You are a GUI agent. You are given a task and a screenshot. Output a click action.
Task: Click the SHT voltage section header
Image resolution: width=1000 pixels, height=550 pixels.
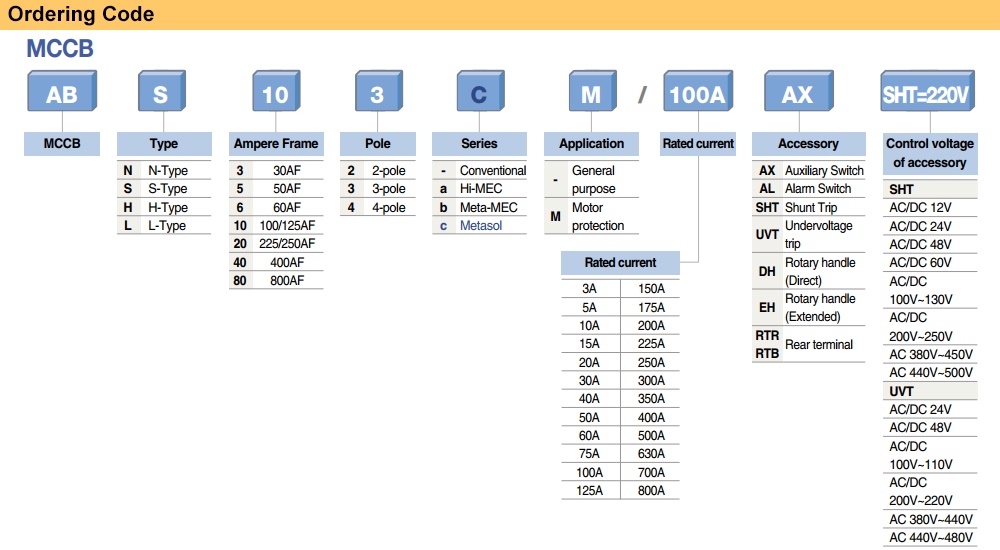tap(930, 190)
